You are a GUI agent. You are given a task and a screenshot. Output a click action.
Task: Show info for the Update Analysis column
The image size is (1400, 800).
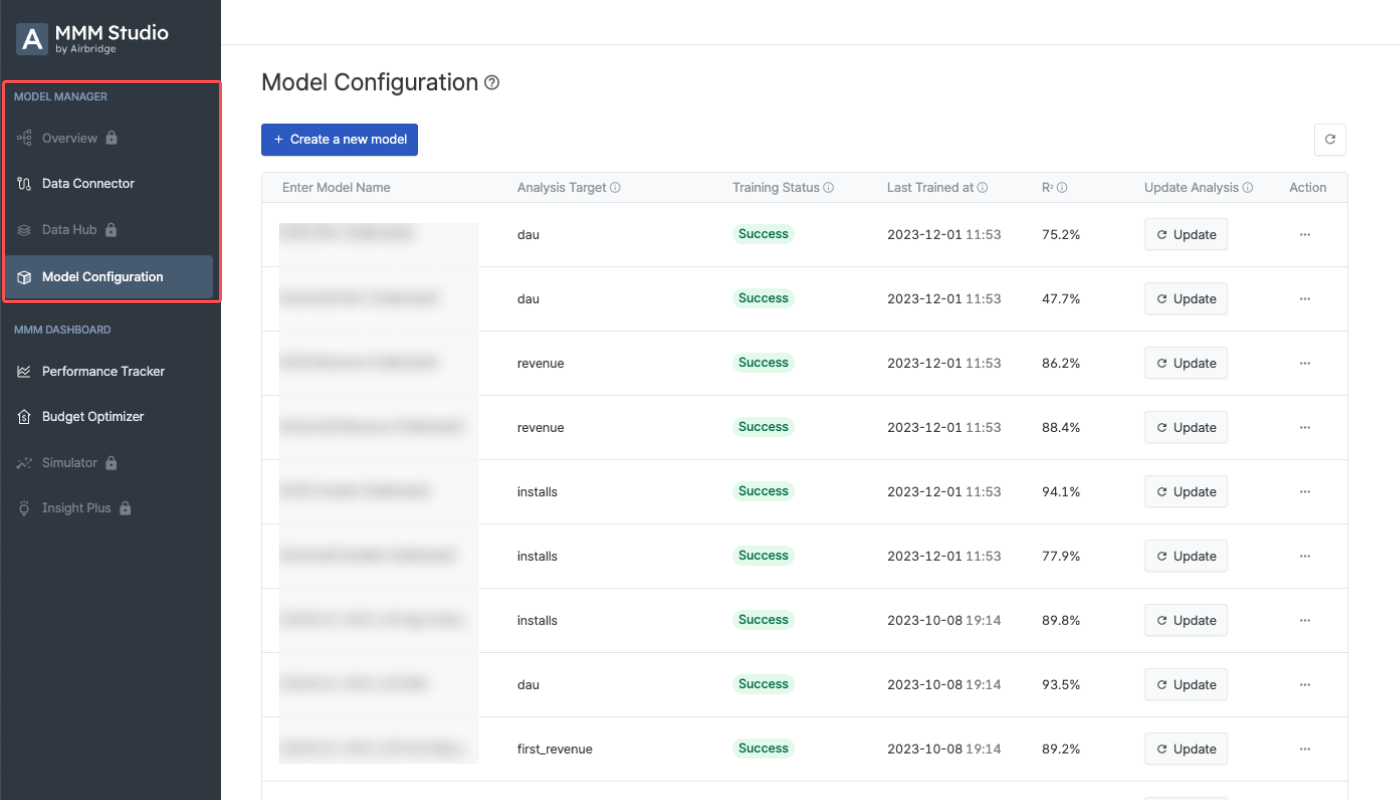tap(1247, 188)
